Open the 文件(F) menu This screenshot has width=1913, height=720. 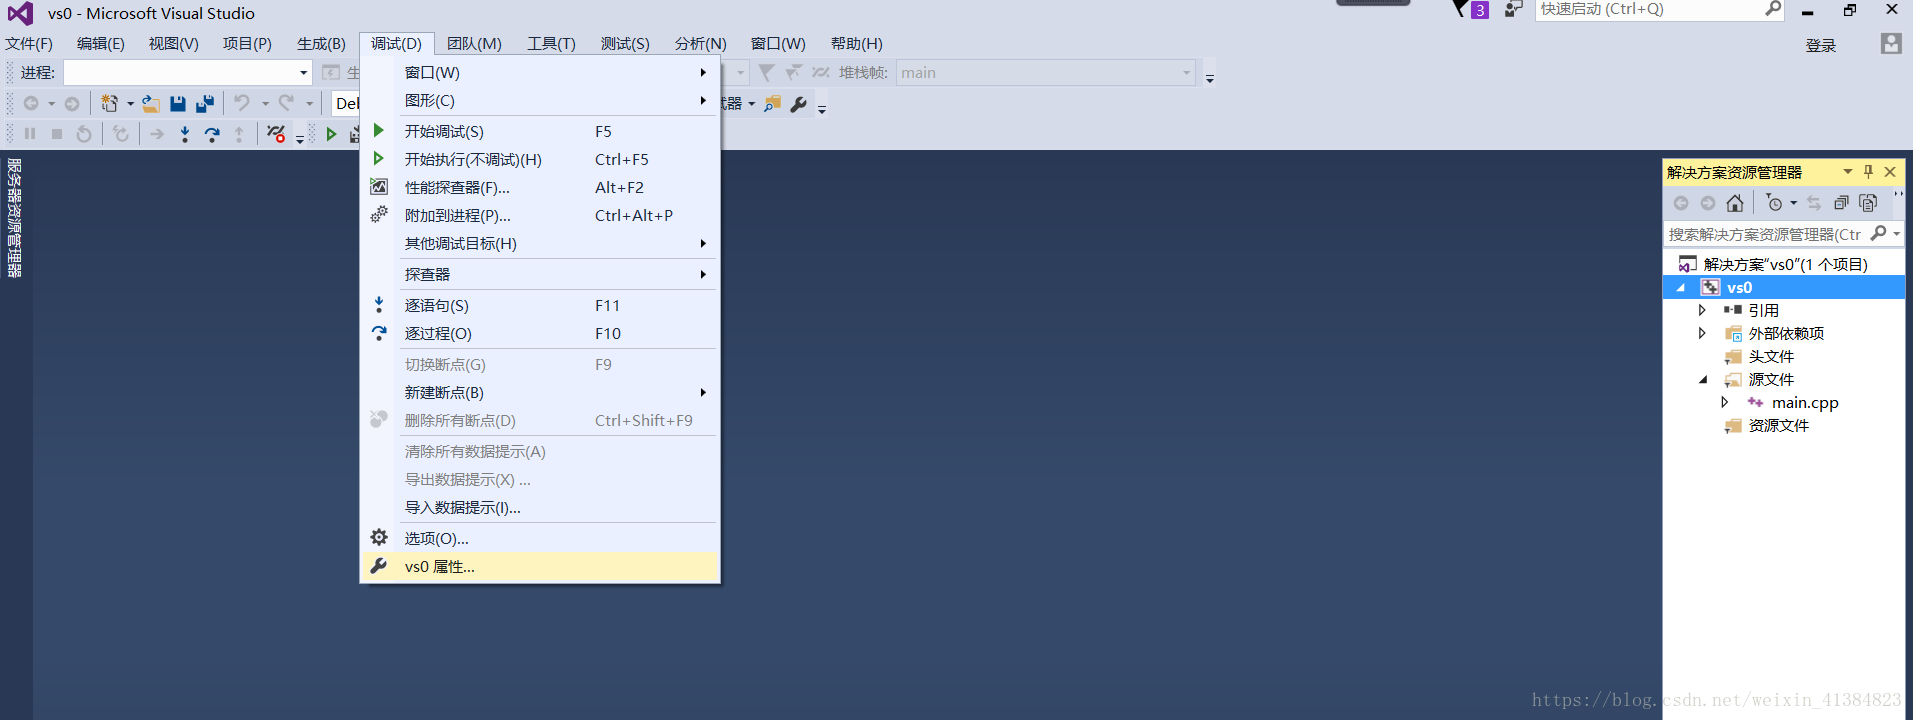pos(29,44)
